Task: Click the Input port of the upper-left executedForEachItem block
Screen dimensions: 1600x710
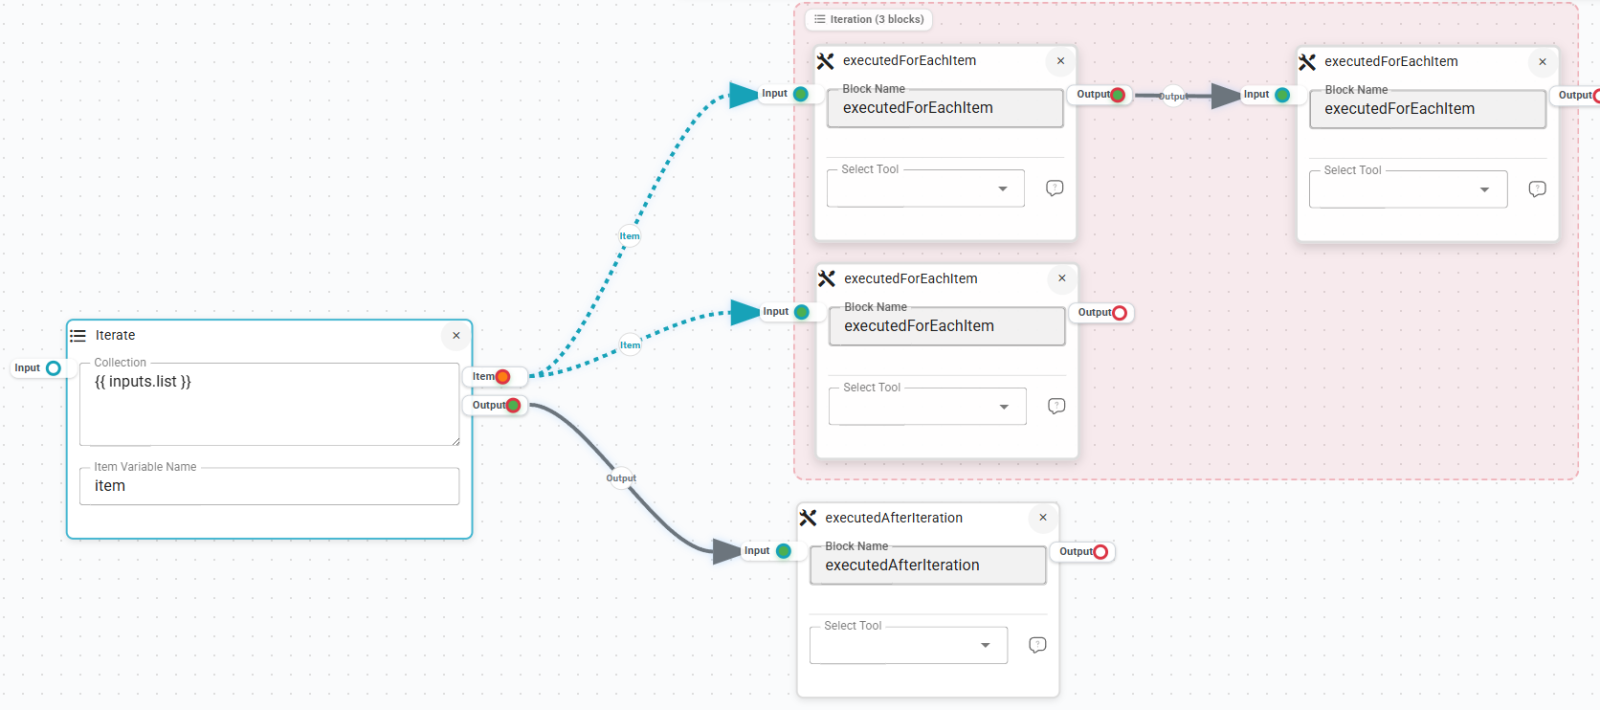Action: [801, 94]
